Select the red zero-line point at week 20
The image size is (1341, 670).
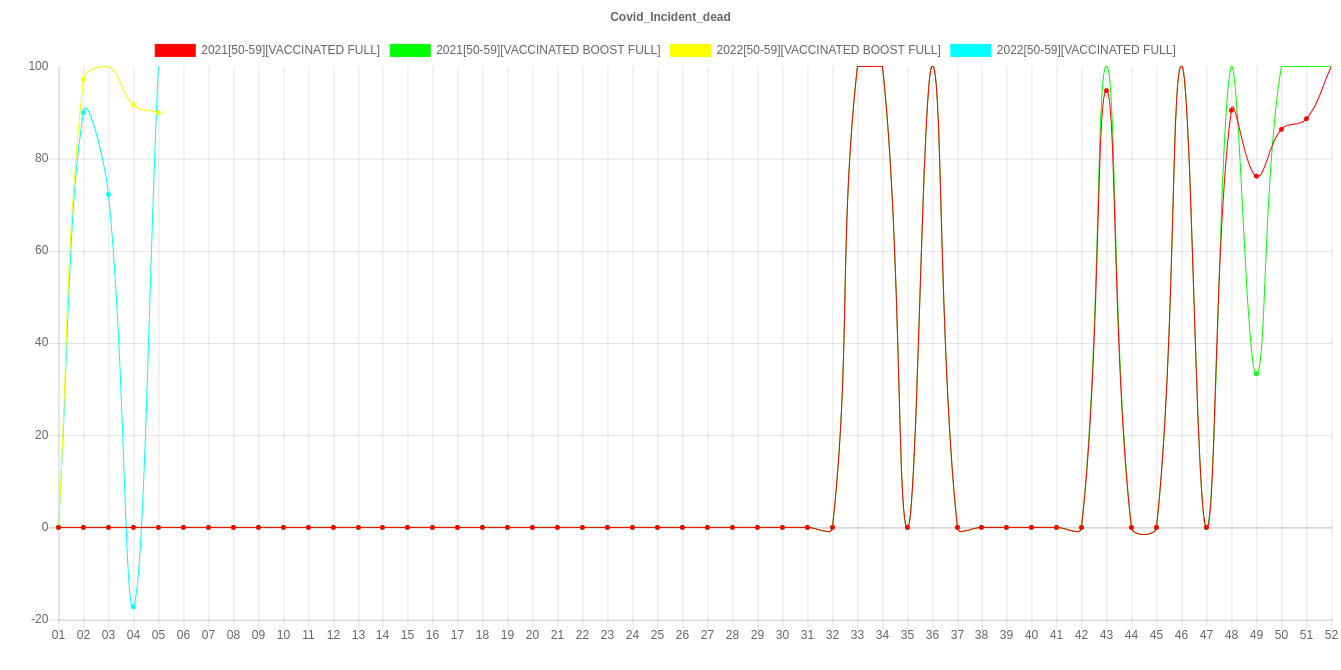click(532, 527)
